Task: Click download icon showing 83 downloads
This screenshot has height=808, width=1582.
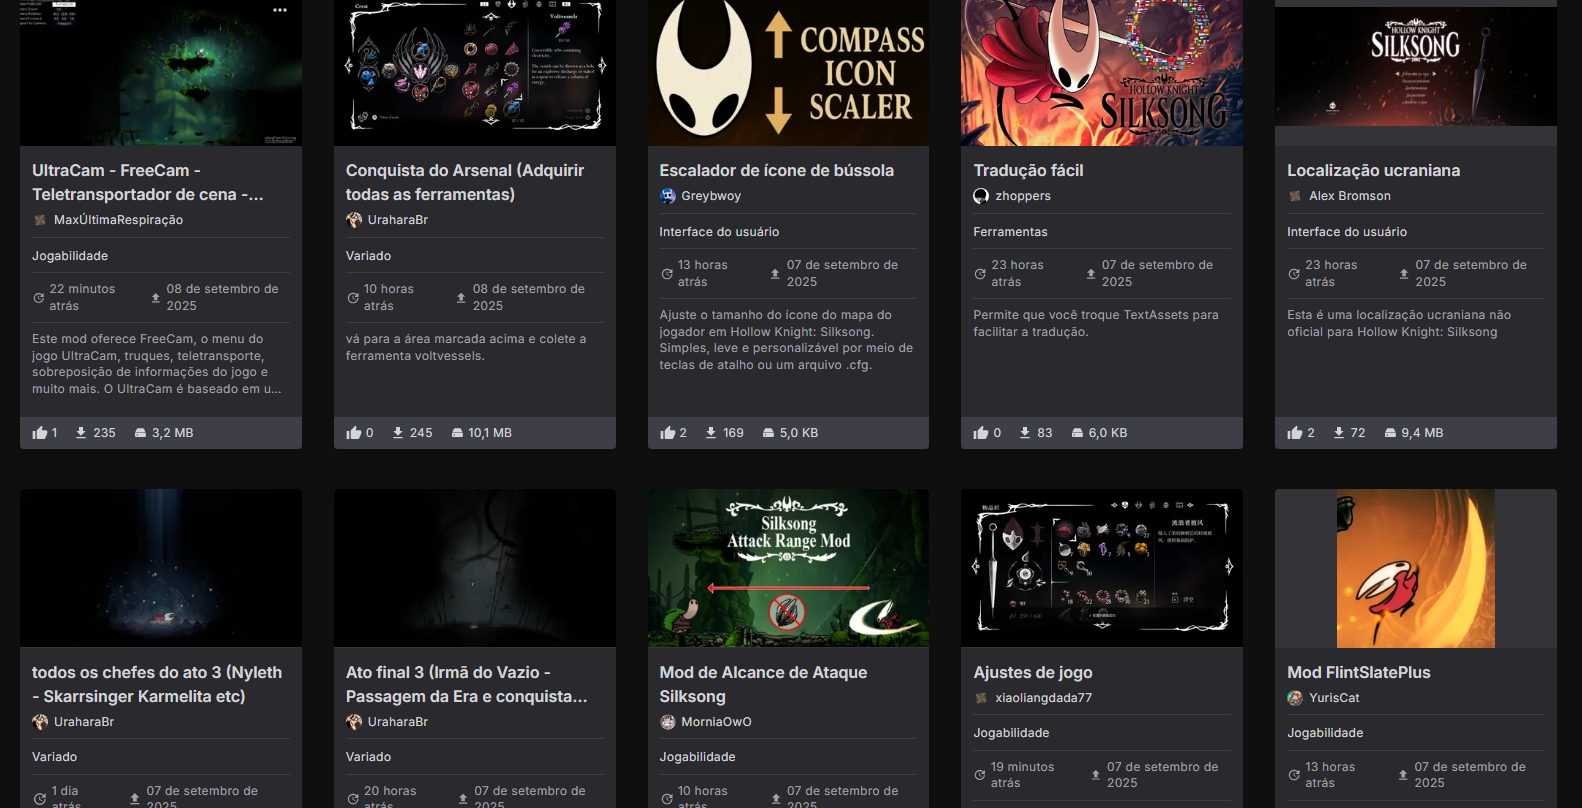Action: pos(1025,433)
